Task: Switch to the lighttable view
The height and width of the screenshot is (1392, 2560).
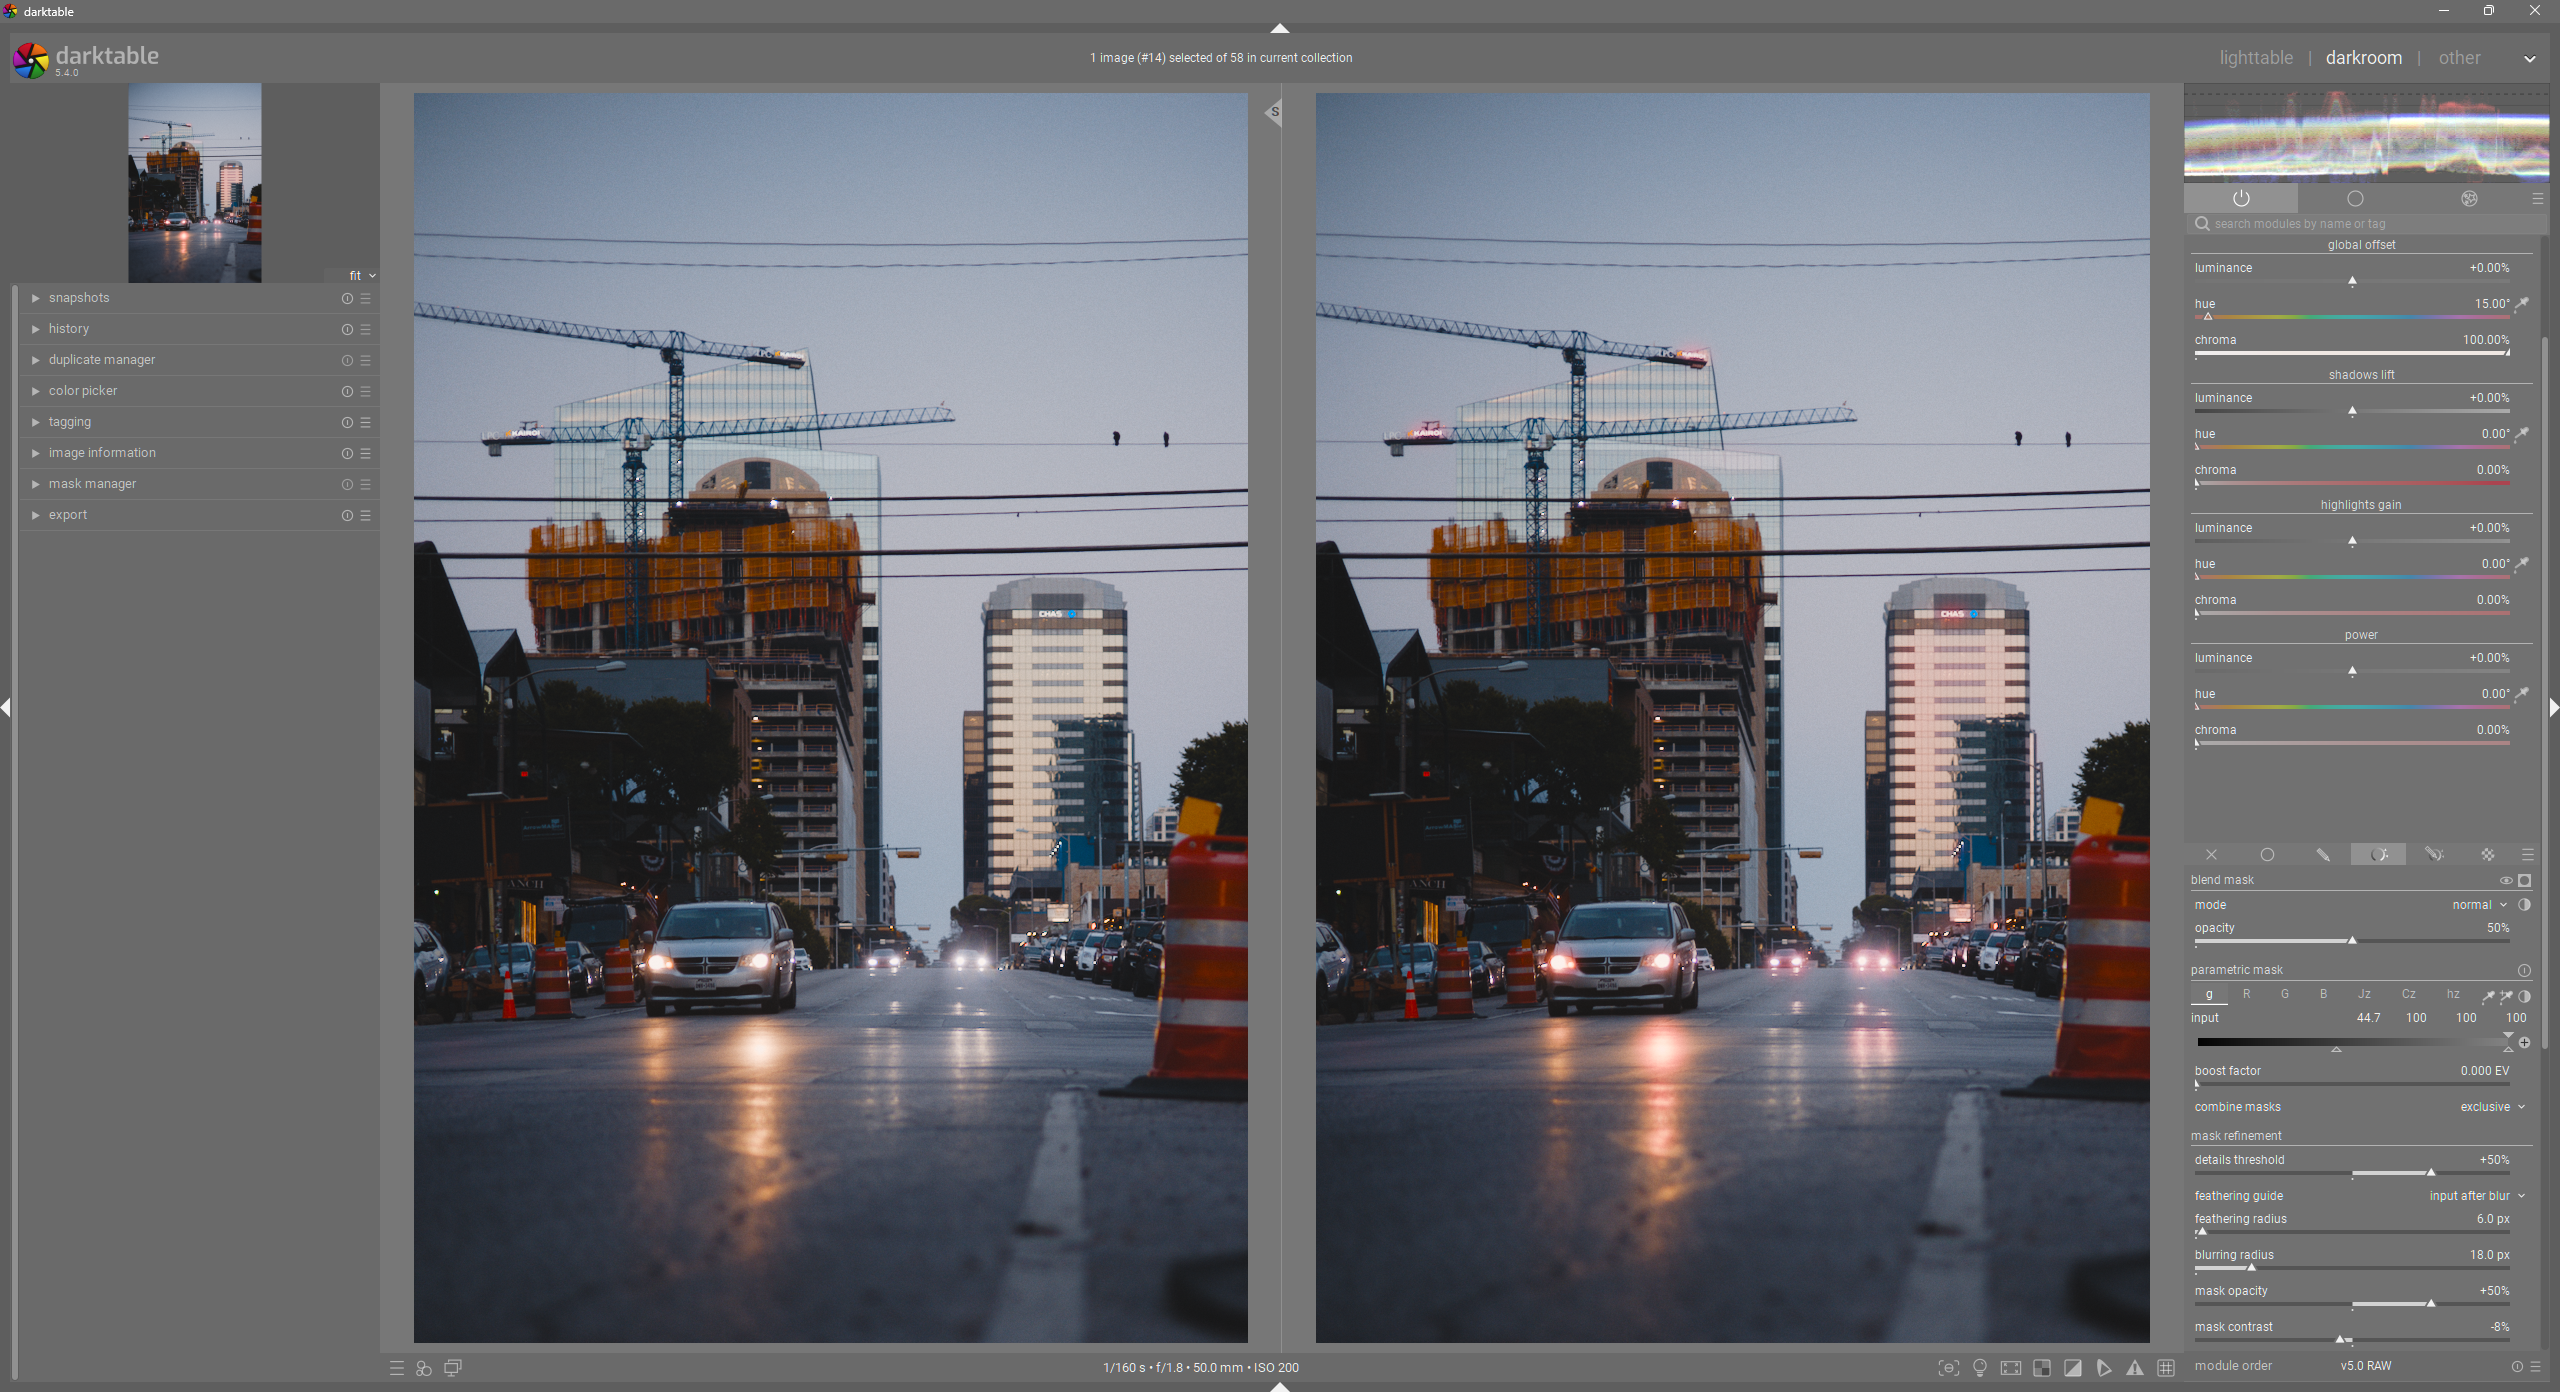Action: click(x=2256, y=58)
